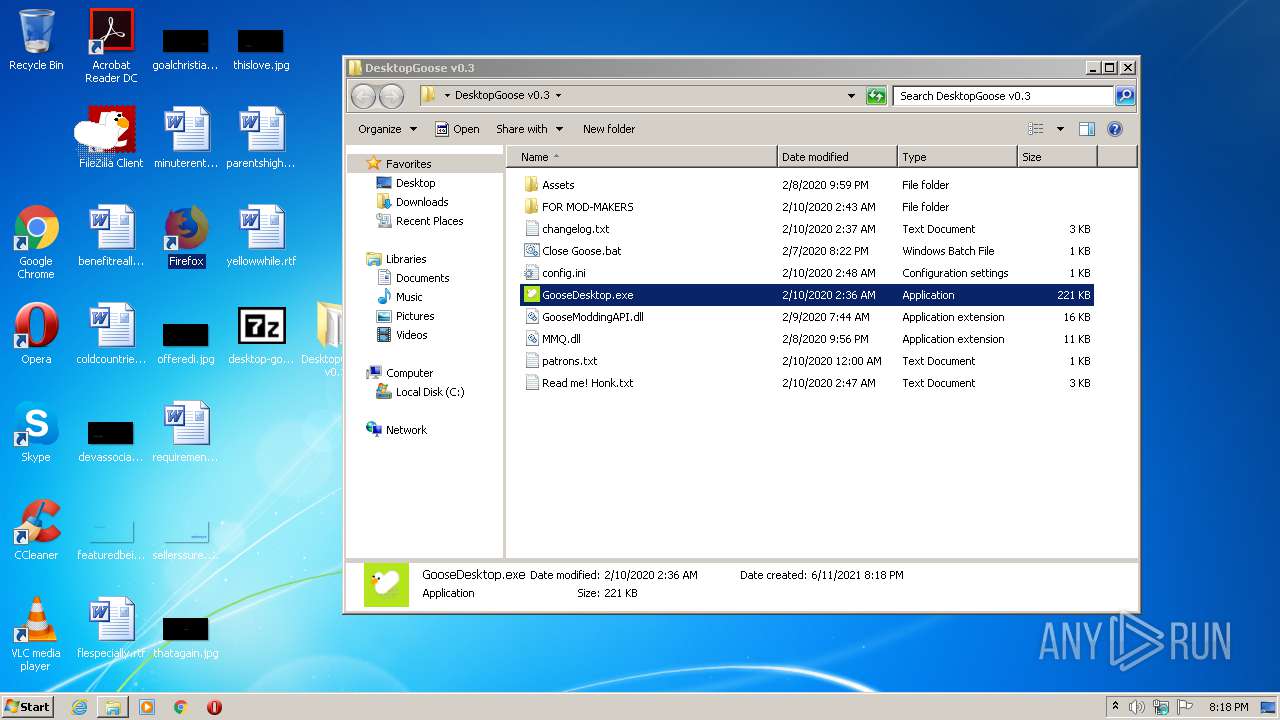Sort by Size column header
This screenshot has width=1280, height=720.
coord(1057,157)
